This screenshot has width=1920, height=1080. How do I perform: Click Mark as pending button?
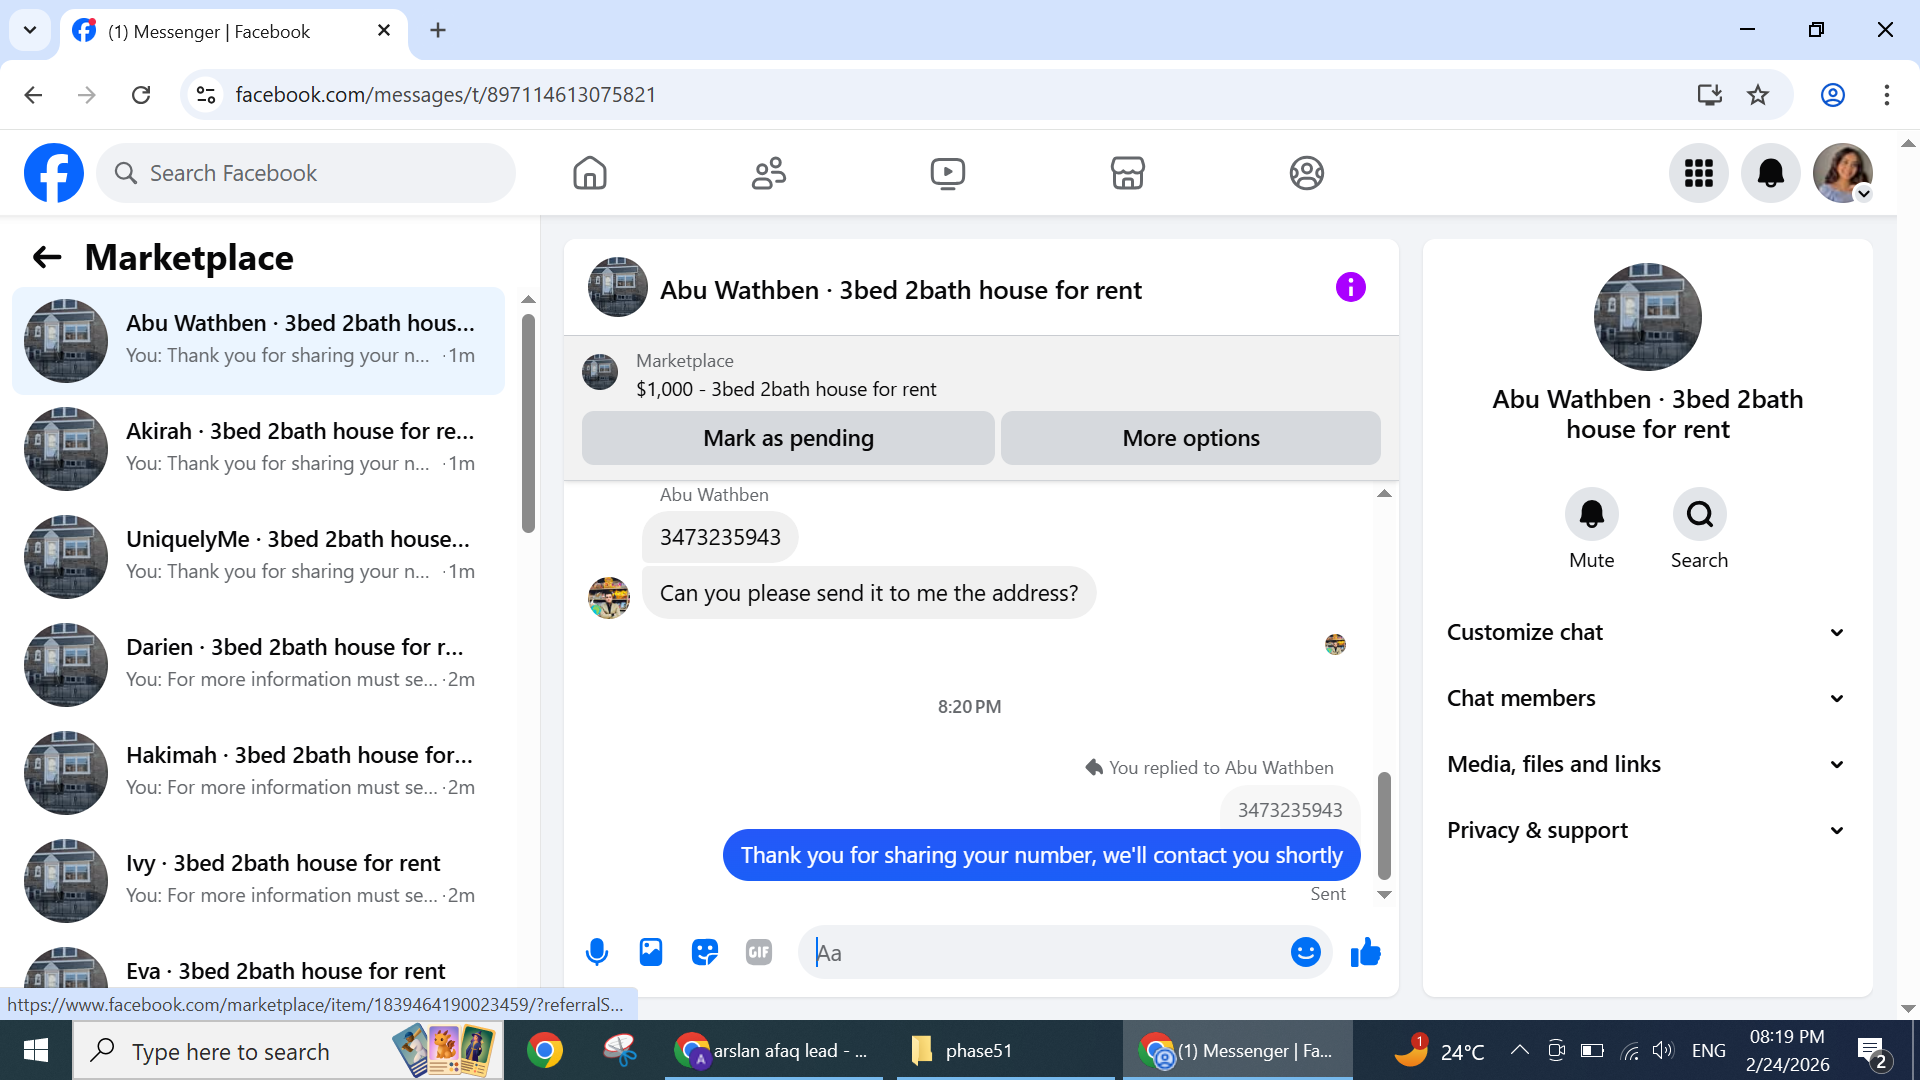(x=788, y=438)
